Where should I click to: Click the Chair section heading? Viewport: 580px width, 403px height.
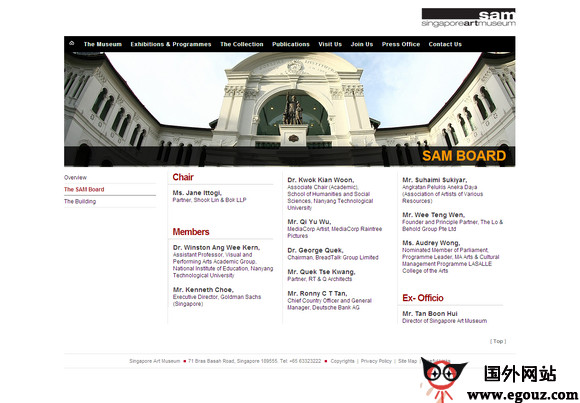tap(183, 177)
